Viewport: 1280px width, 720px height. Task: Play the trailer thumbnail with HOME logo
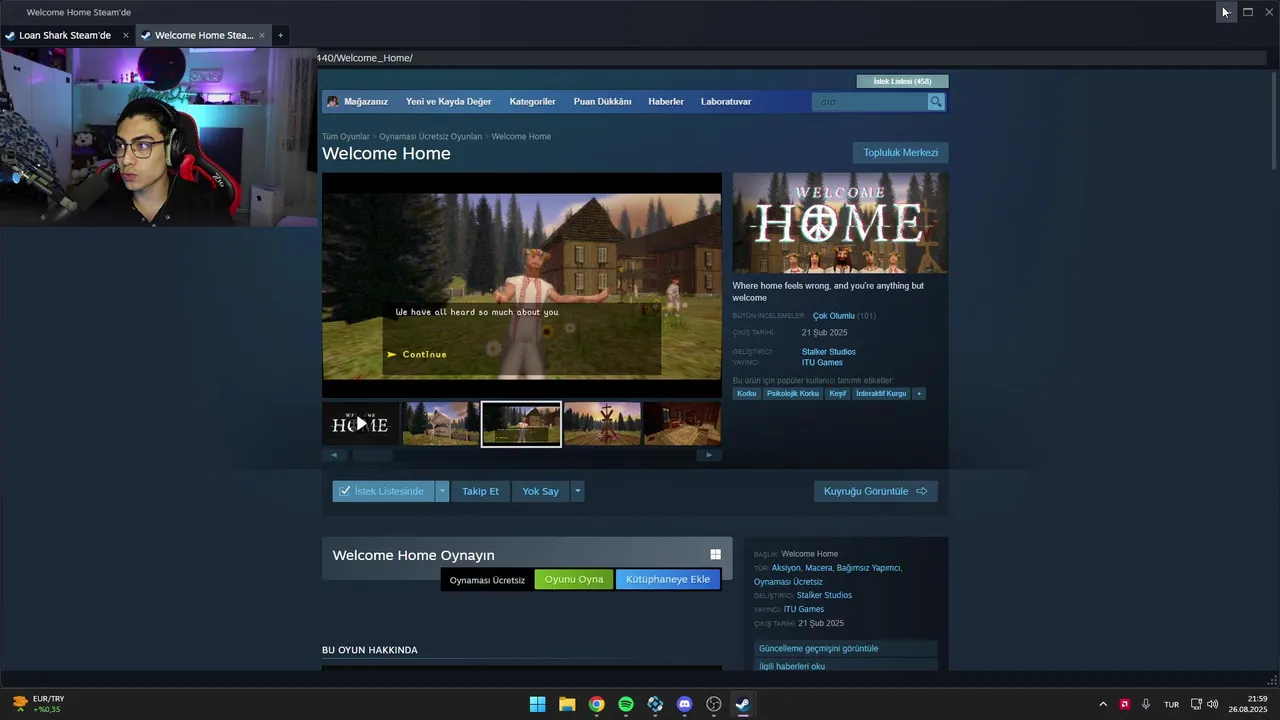pos(360,424)
